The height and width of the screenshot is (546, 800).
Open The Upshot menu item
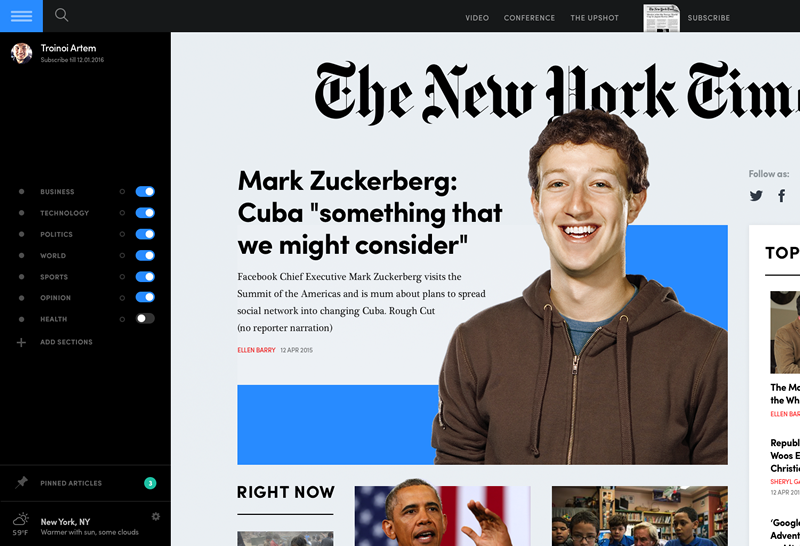point(594,18)
